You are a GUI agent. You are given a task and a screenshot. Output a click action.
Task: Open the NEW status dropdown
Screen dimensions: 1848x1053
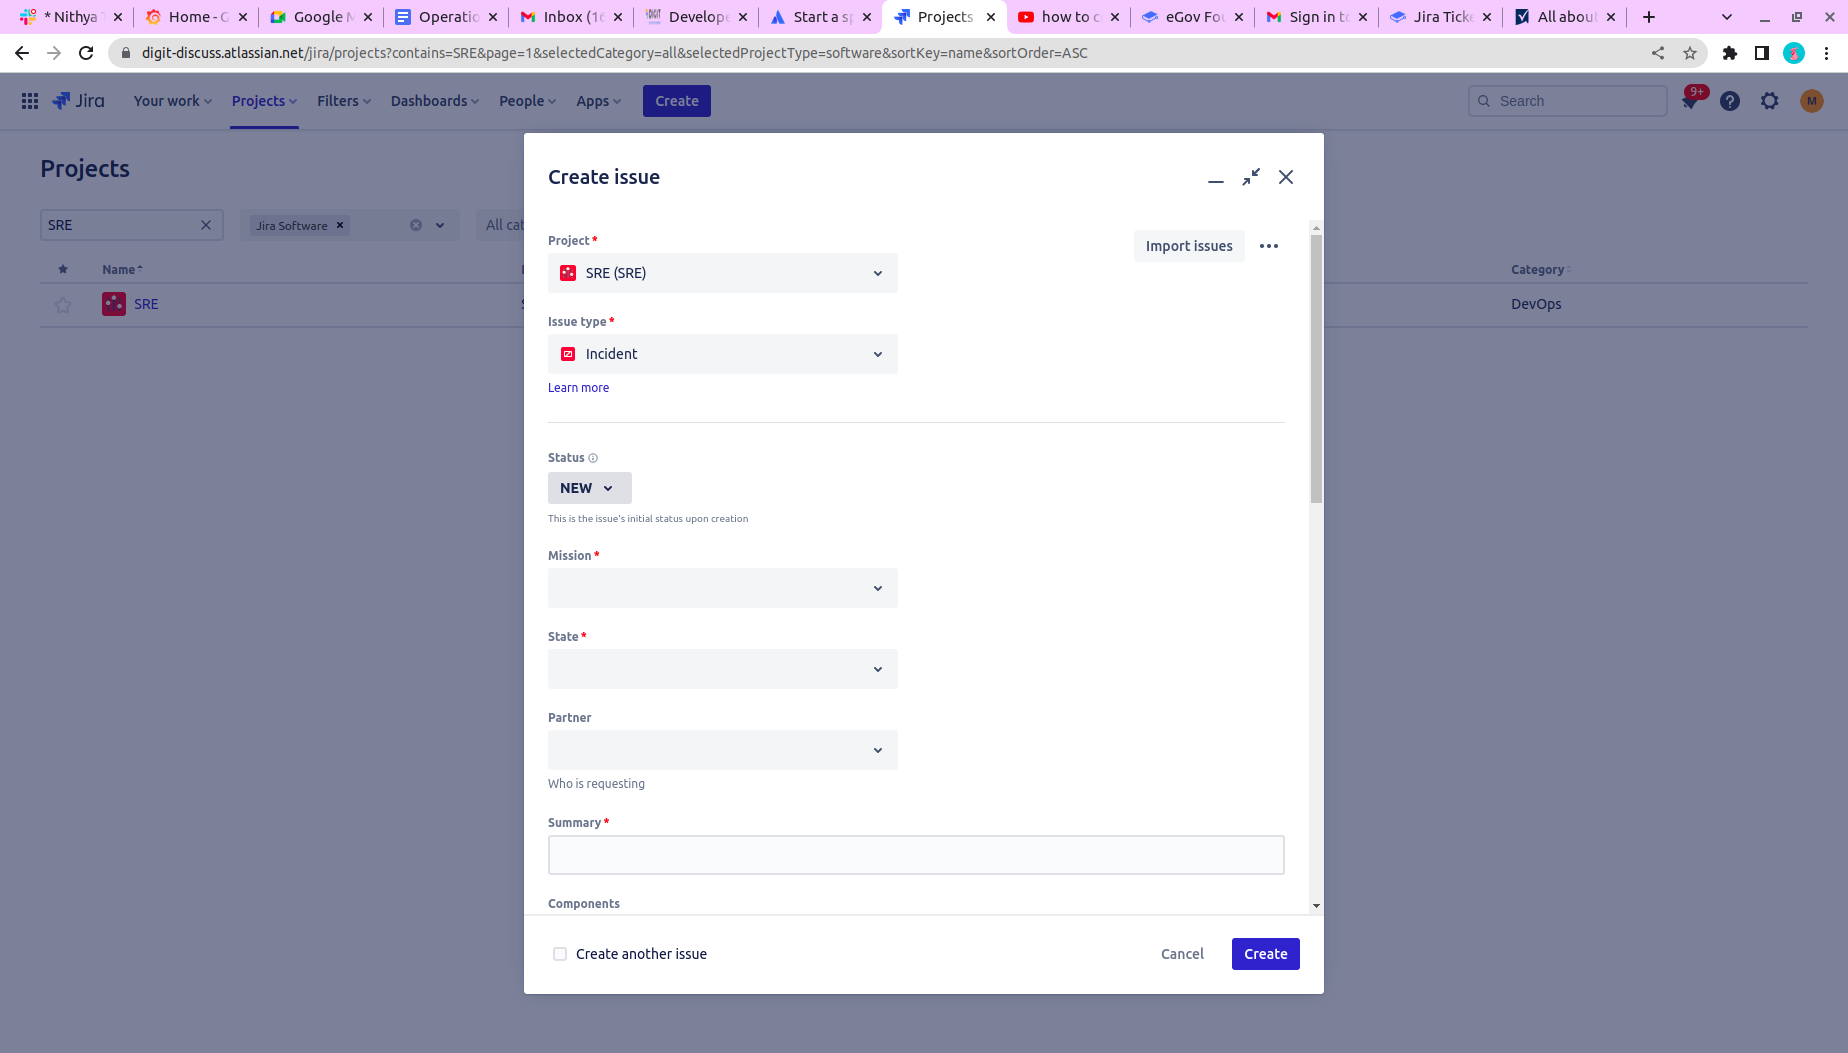coord(589,488)
